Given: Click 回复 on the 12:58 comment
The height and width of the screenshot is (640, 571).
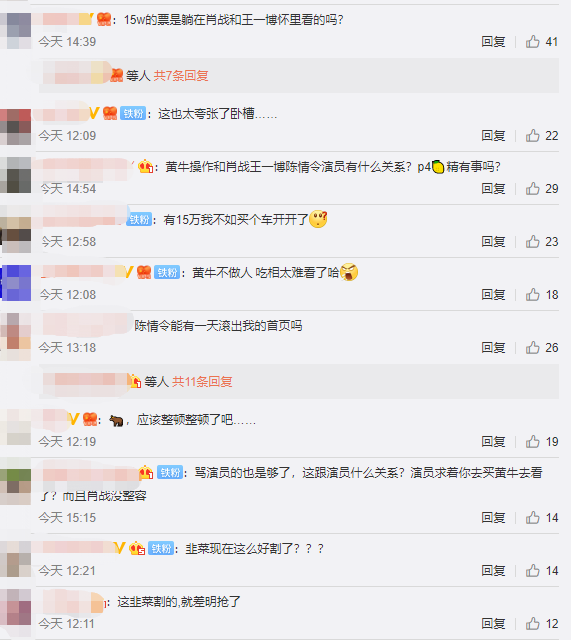Looking at the screenshot, I should [x=493, y=242].
